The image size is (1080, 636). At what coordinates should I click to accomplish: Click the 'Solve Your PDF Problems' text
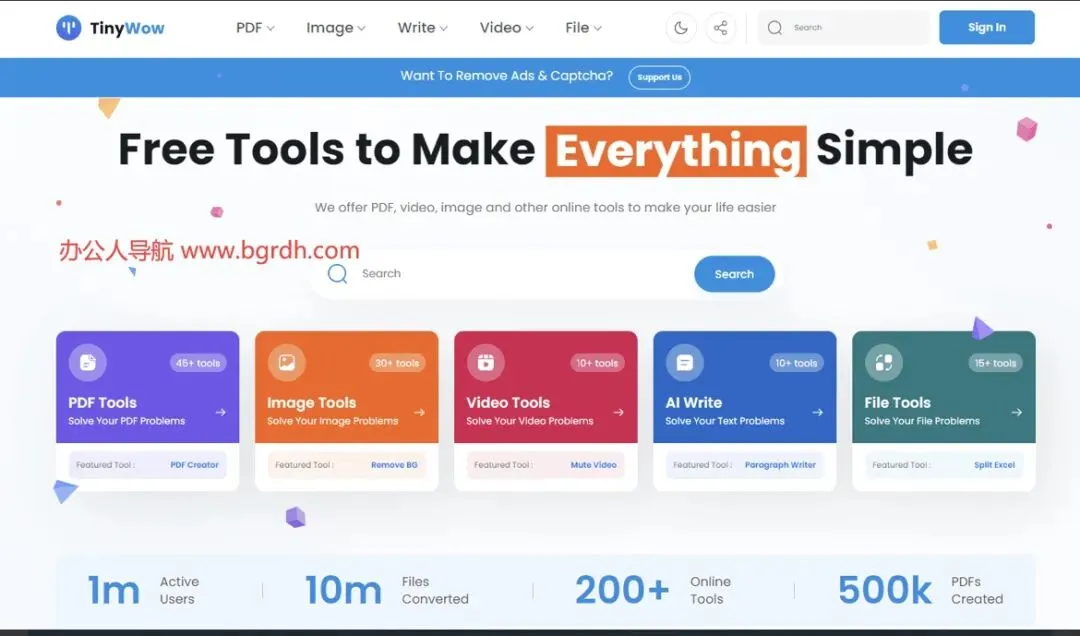pyautogui.click(x=127, y=421)
